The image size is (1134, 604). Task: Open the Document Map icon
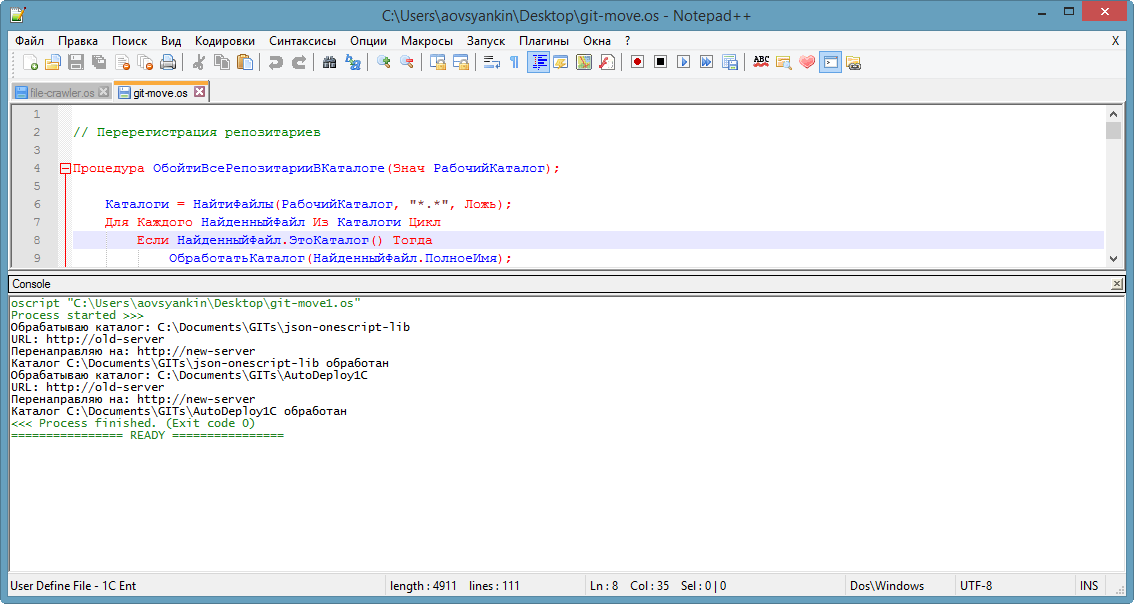[x=584, y=63]
